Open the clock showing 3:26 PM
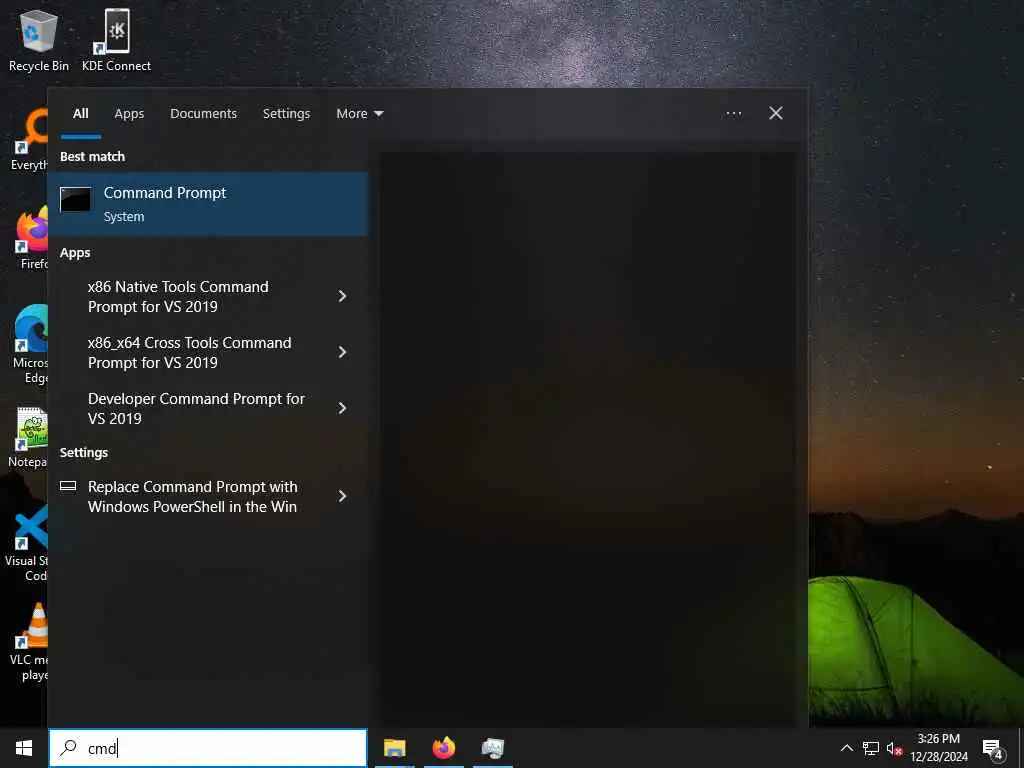 [938, 748]
